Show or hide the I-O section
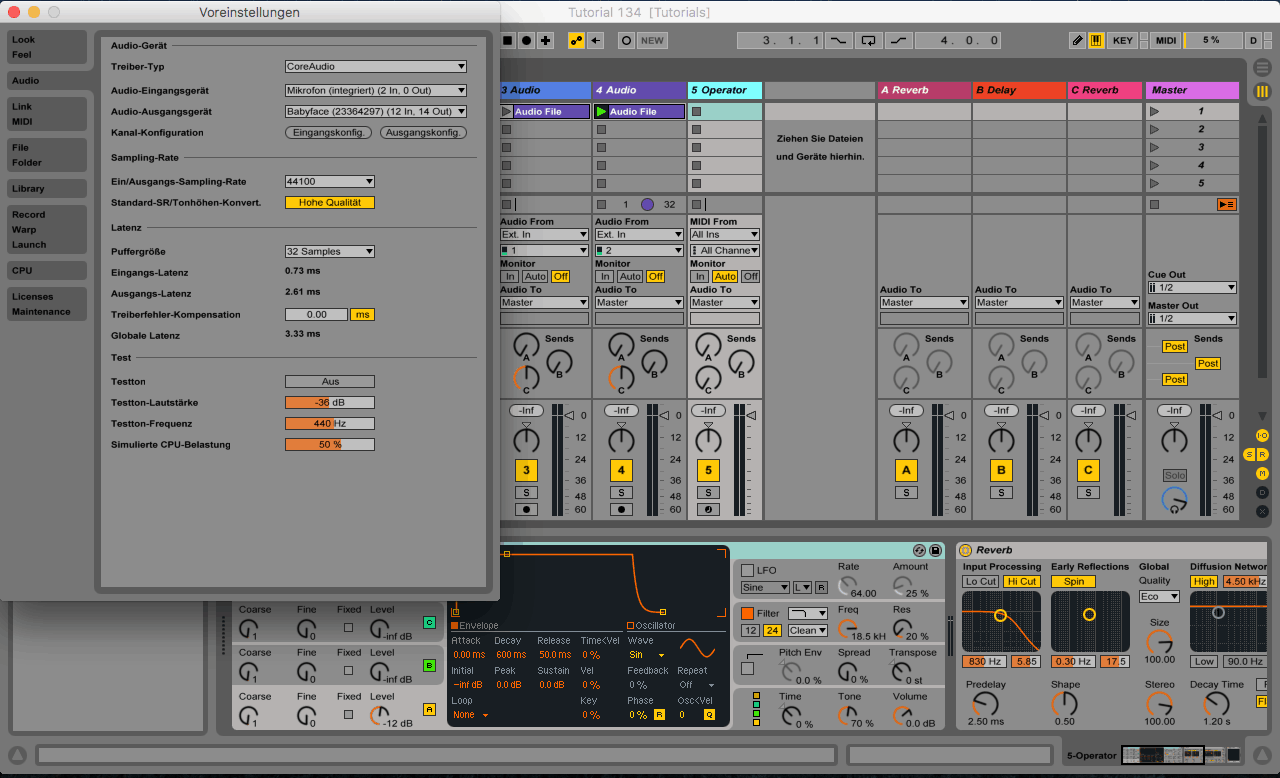 point(1262,435)
